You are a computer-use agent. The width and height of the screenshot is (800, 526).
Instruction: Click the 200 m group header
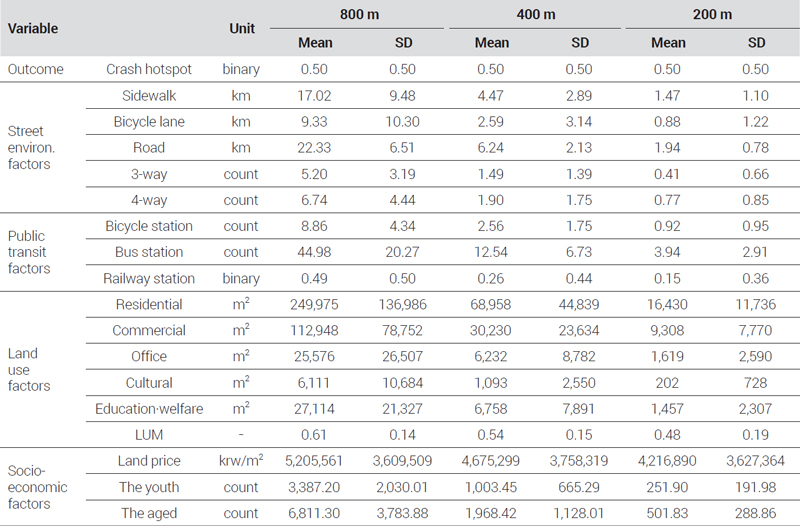click(712, 14)
